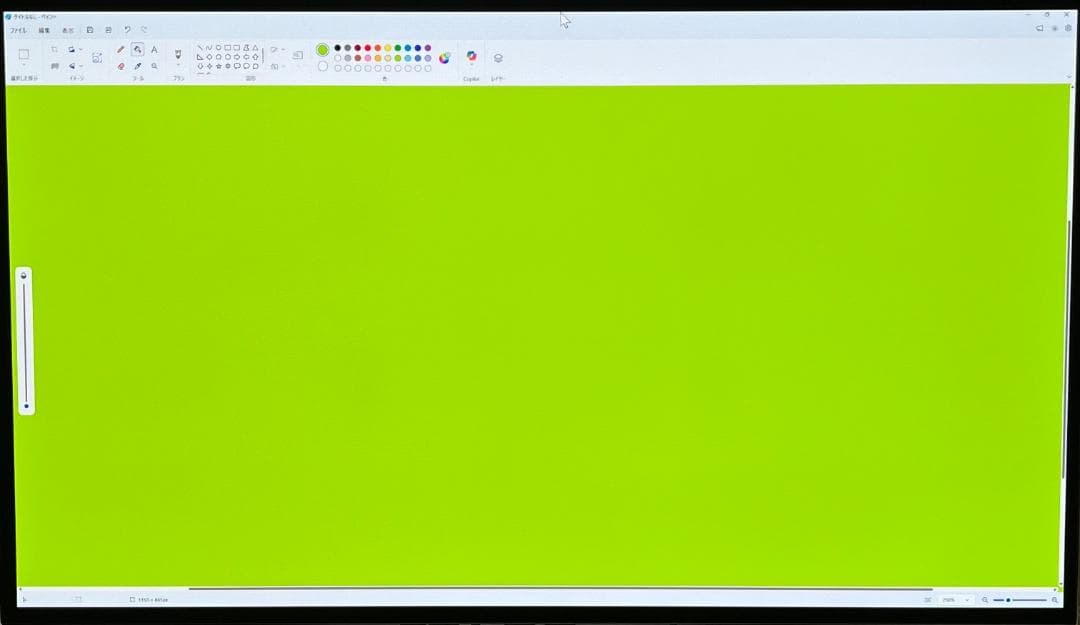This screenshot has width=1080, height=625.
Task: Click the horizontal scrollbar at bottom
Action: (560, 589)
